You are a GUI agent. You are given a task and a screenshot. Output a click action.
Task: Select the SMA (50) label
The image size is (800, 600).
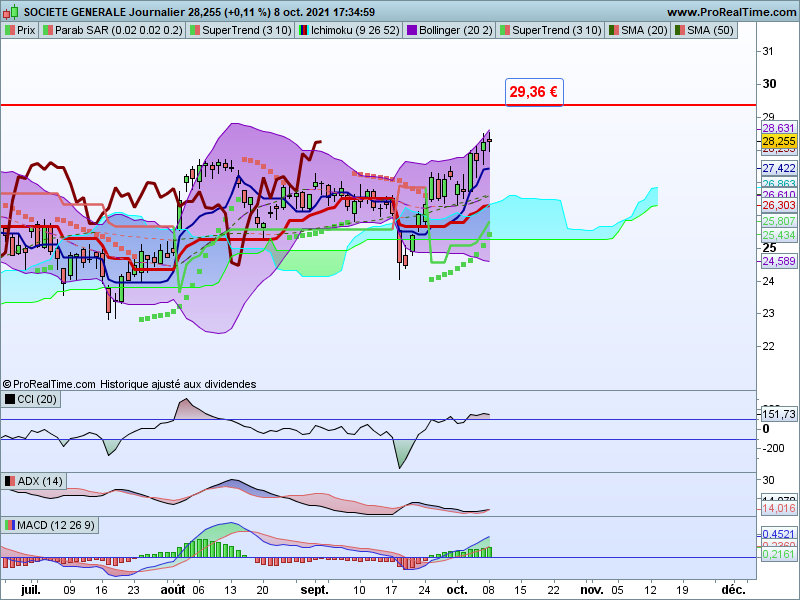(705, 30)
